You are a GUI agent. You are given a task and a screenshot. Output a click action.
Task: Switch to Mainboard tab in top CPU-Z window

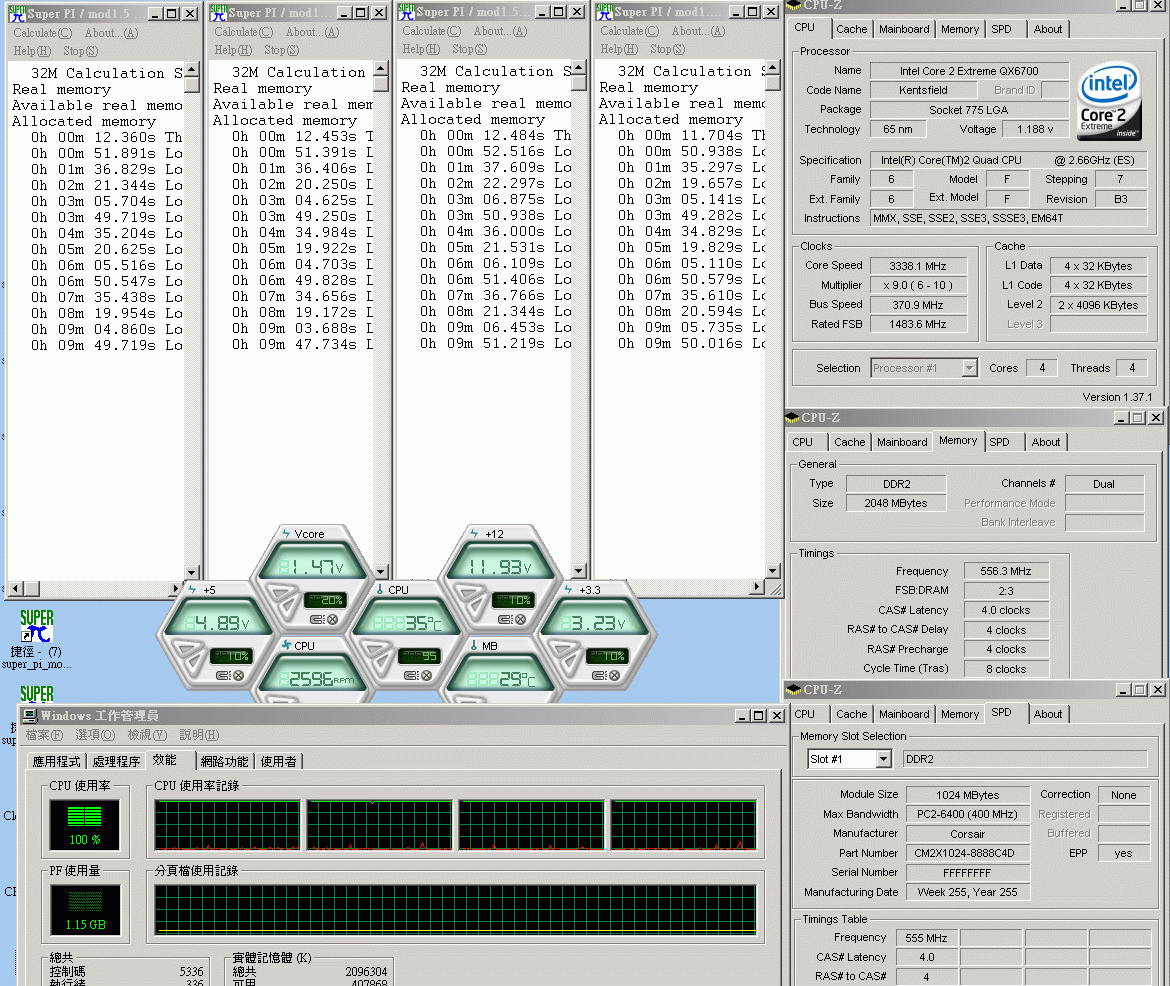click(904, 29)
